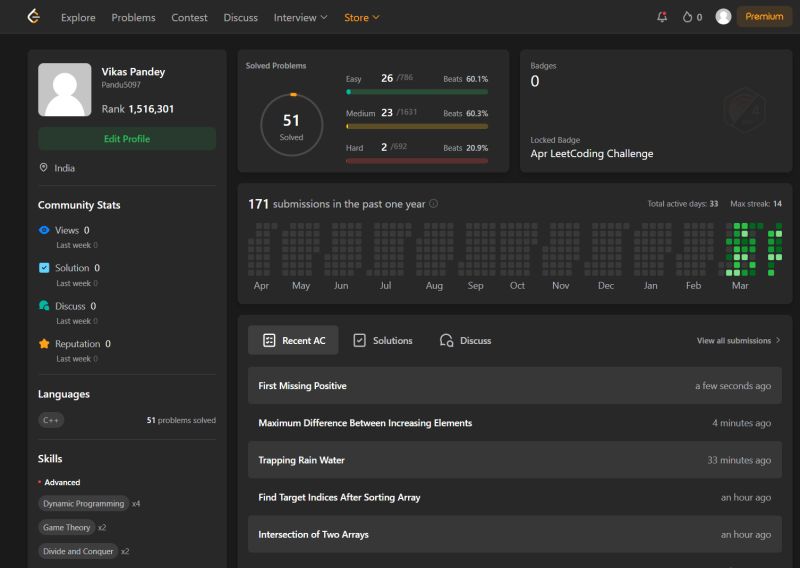Viewport: 800px width, 568px height.
Task: Click the Mar label on the heatmap
Action: 740,286
